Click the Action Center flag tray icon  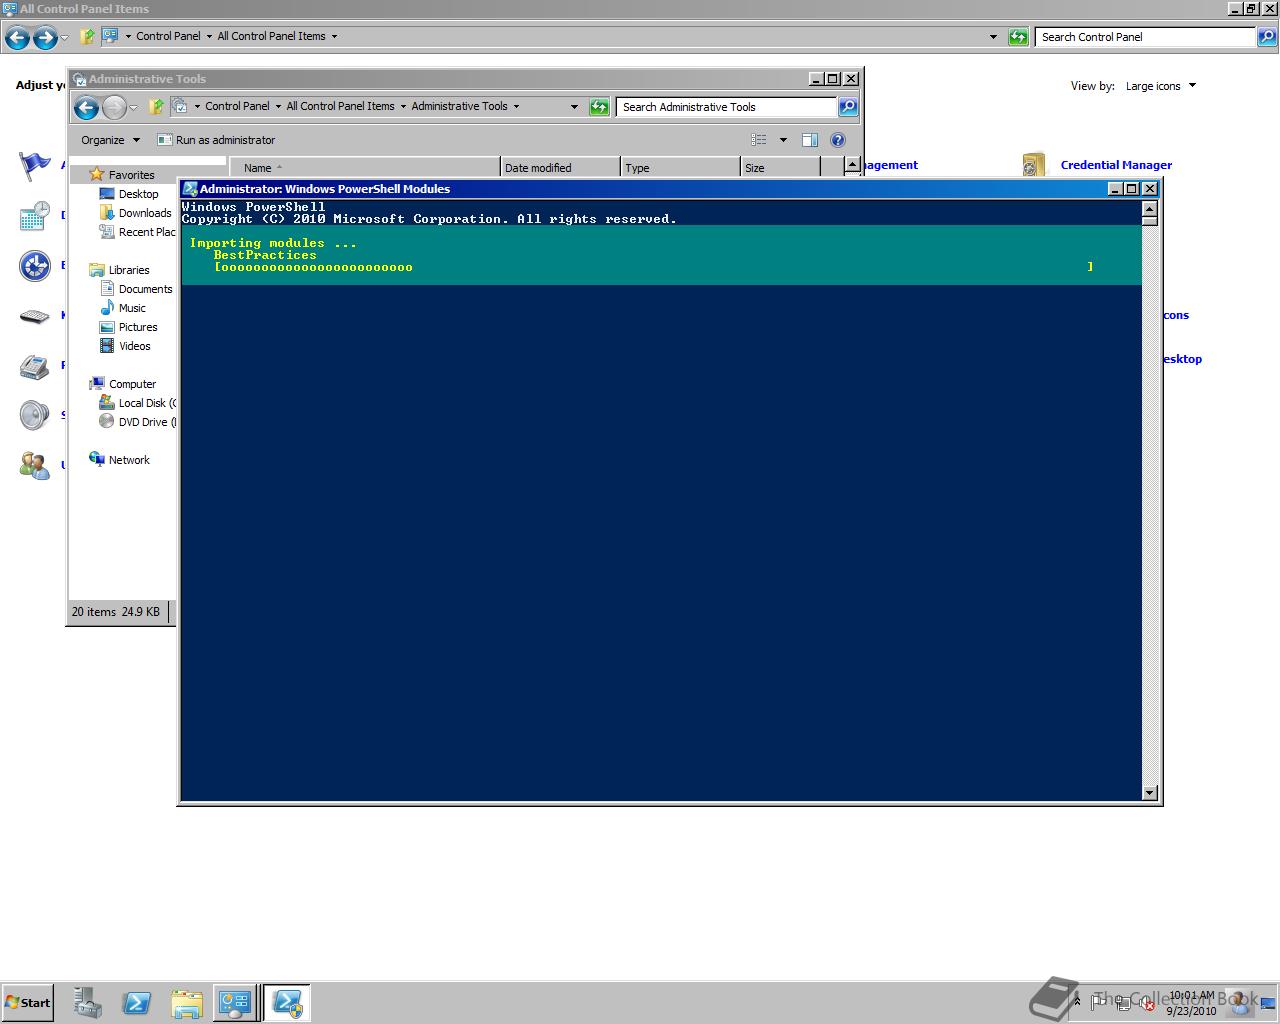point(1099,1001)
